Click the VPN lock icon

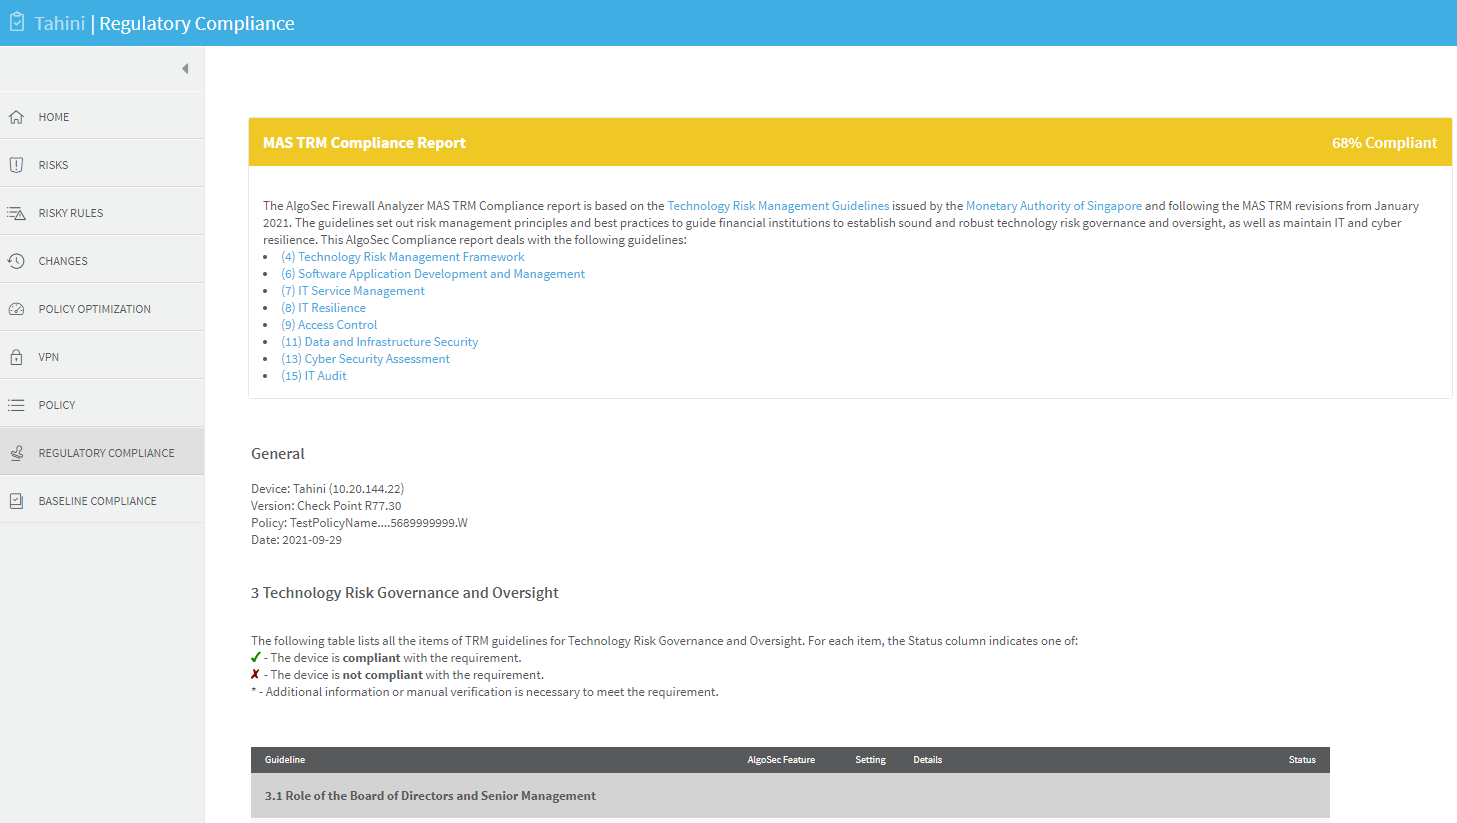pos(16,357)
